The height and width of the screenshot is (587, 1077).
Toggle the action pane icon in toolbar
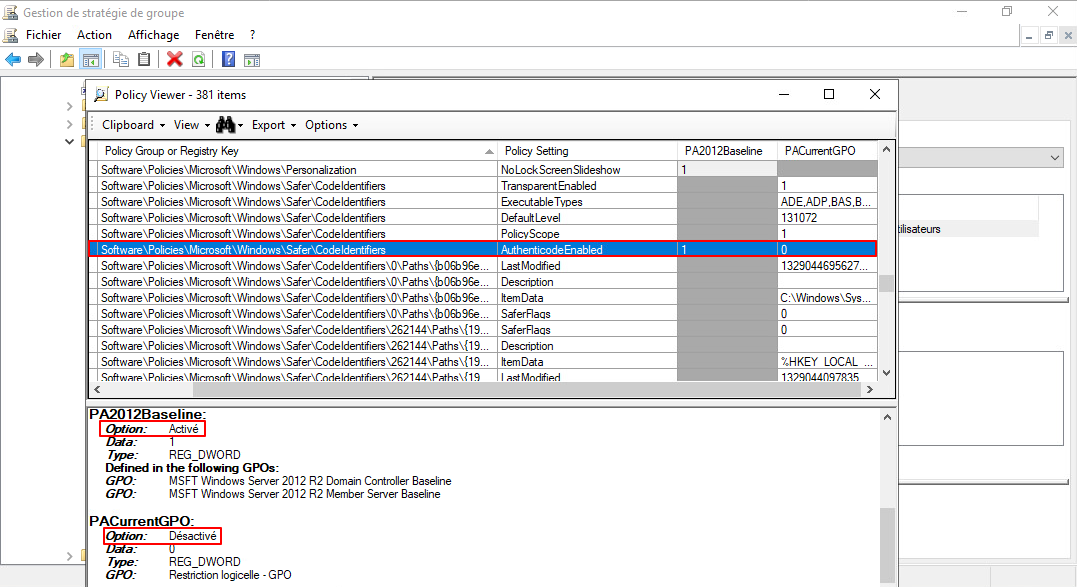tap(251, 60)
